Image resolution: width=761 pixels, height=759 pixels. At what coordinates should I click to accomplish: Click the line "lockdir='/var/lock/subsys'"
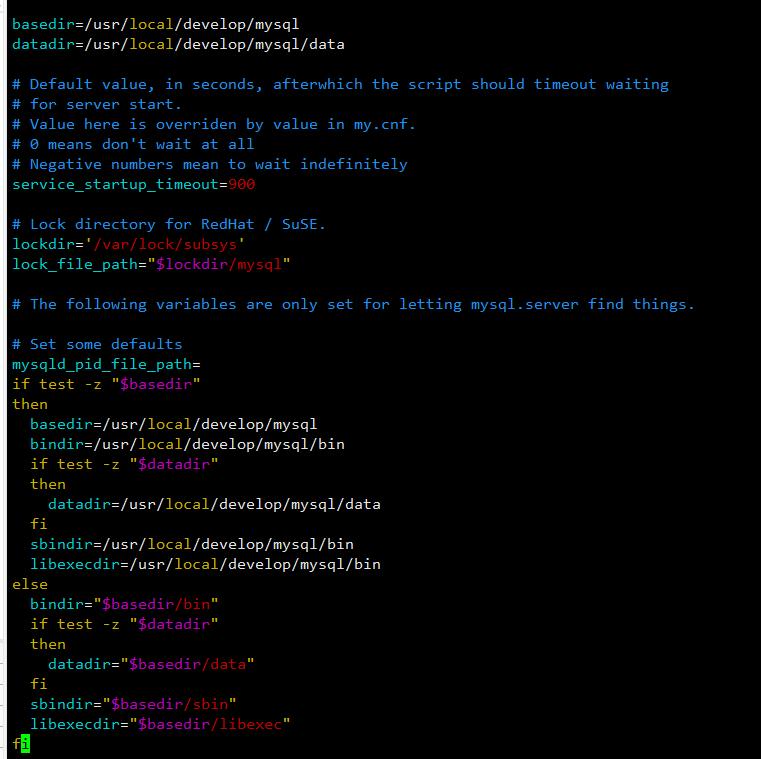pyautogui.click(x=129, y=244)
